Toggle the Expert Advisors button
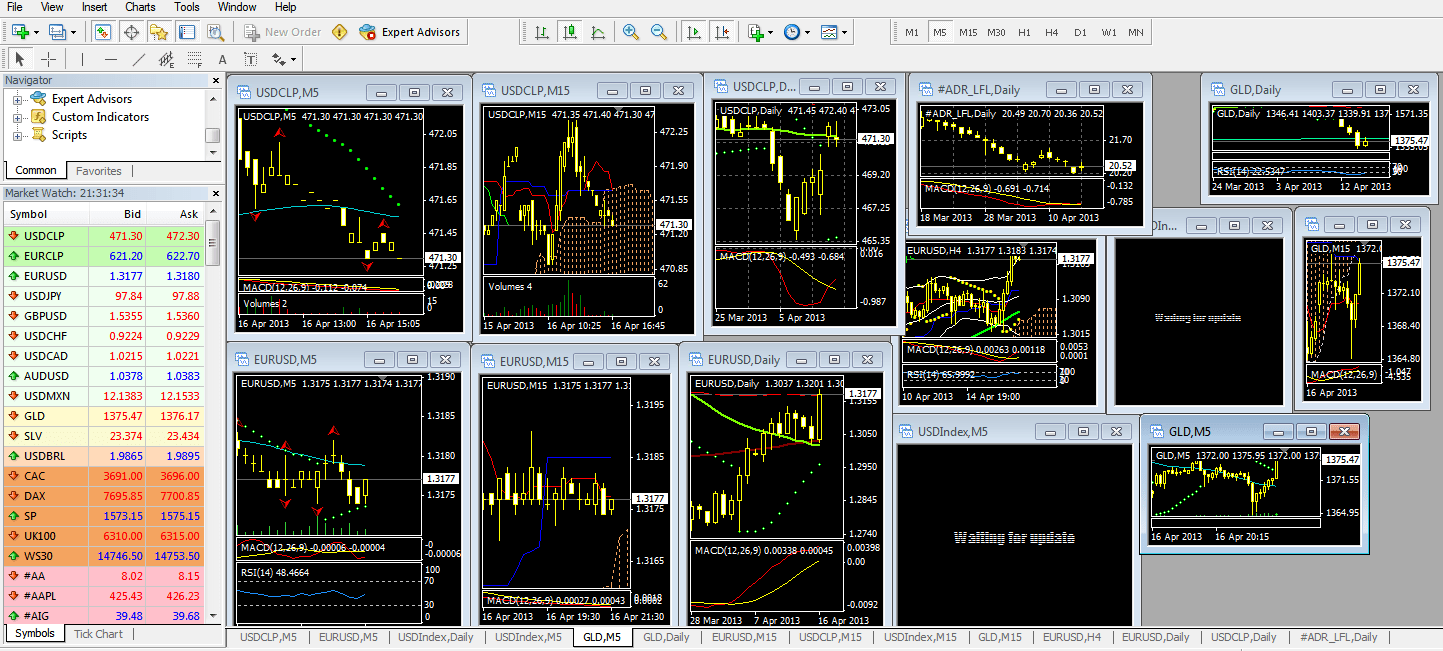The width and height of the screenshot is (1443, 651). (x=410, y=32)
